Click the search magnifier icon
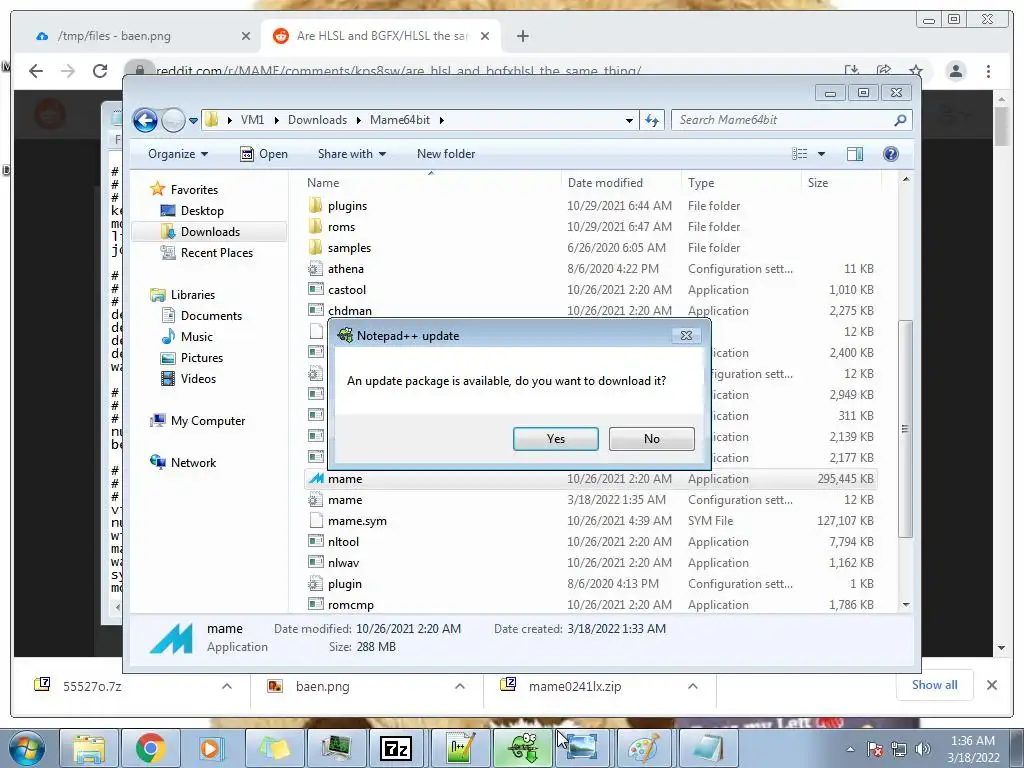The width and height of the screenshot is (1024, 768). [900, 120]
